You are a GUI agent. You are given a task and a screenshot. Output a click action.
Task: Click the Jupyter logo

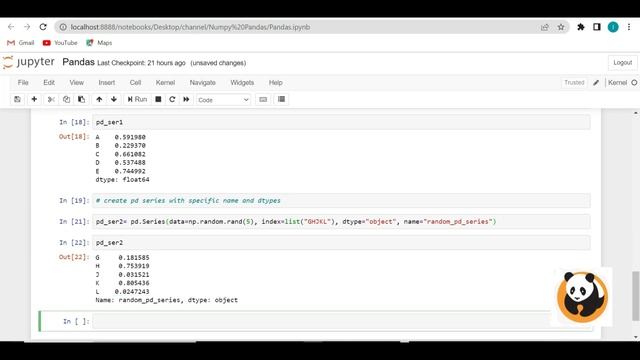click(29, 62)
